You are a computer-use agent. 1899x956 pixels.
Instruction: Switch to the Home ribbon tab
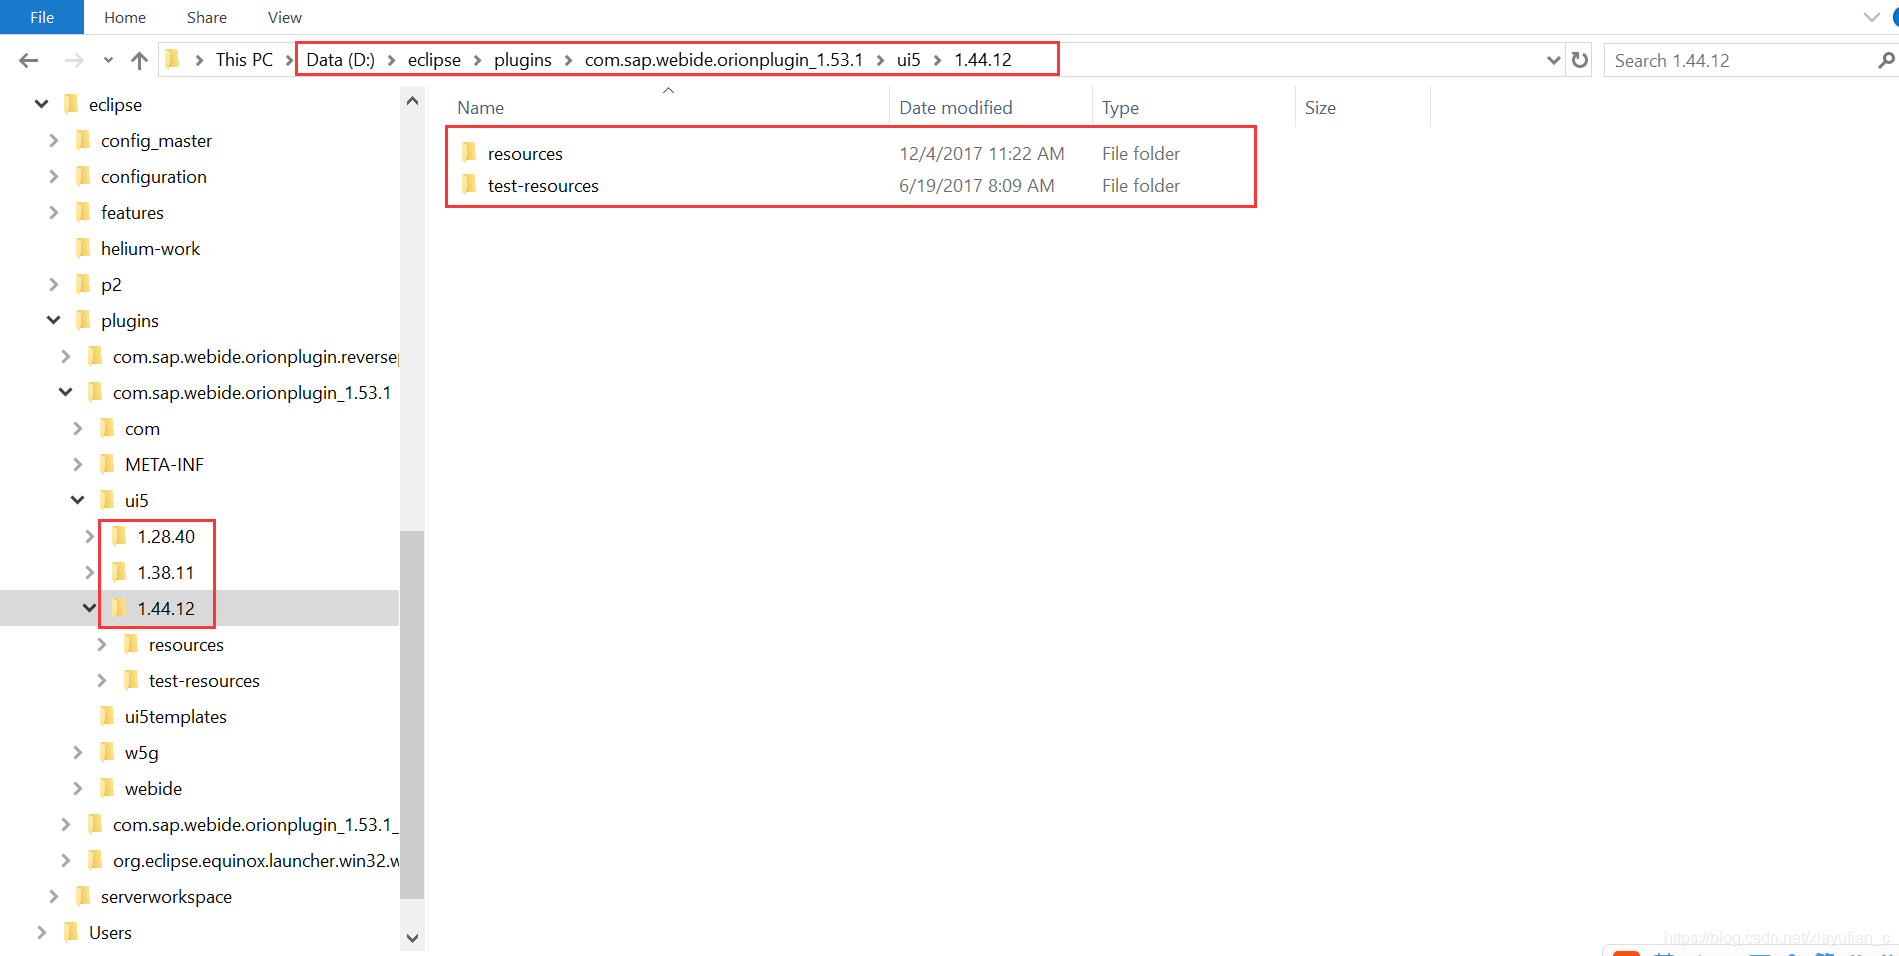point(125,17)
